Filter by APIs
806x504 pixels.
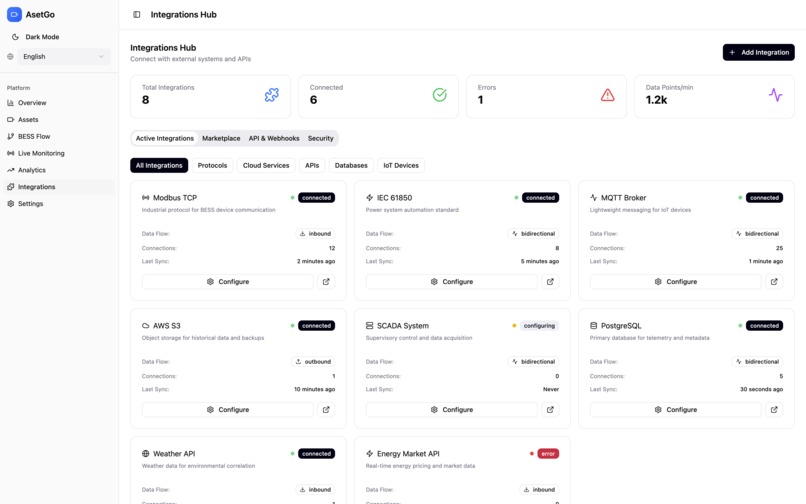[312, 166]
